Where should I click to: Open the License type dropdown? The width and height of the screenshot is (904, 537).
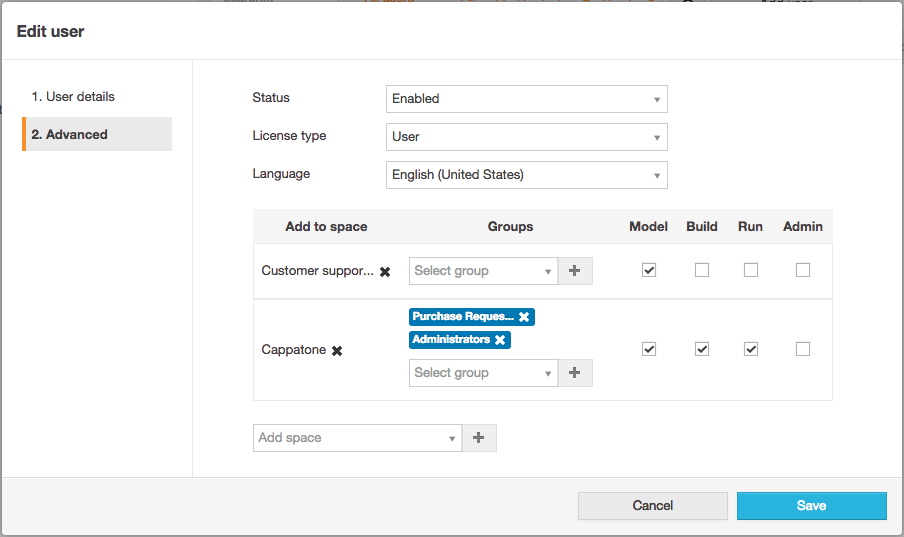[x=526, y=137]
